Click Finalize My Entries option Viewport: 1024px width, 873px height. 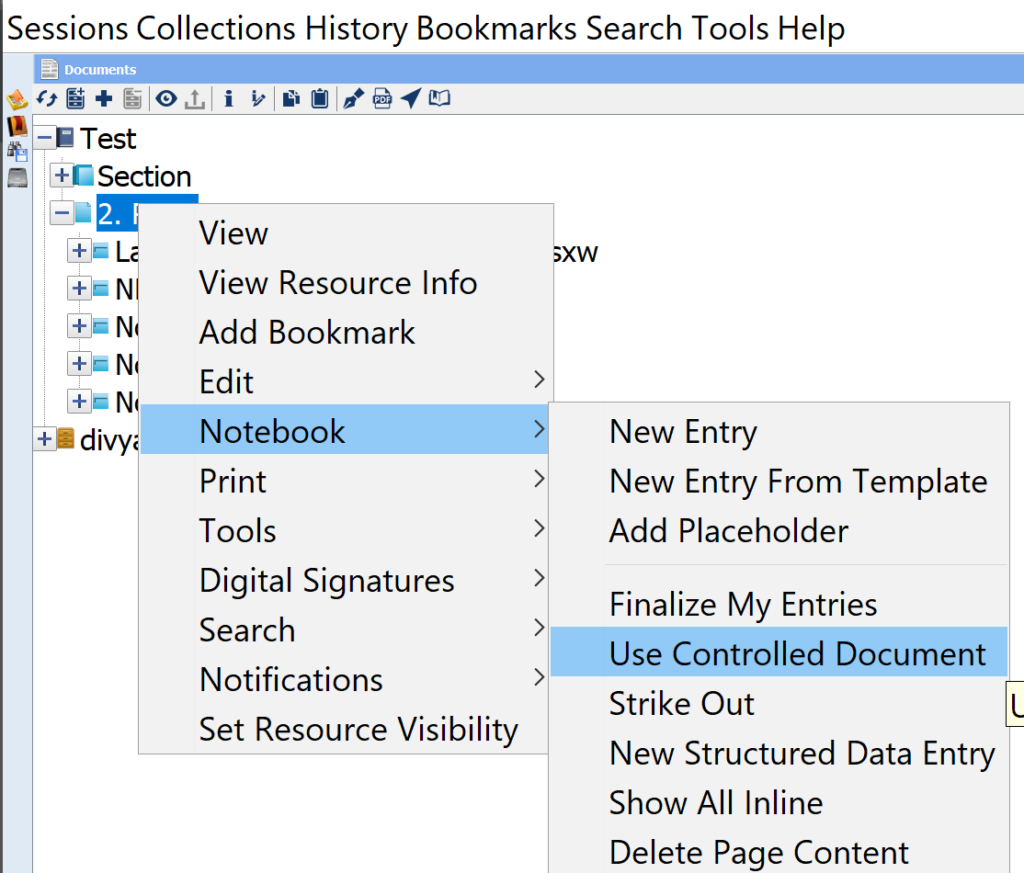coord(743,604)
